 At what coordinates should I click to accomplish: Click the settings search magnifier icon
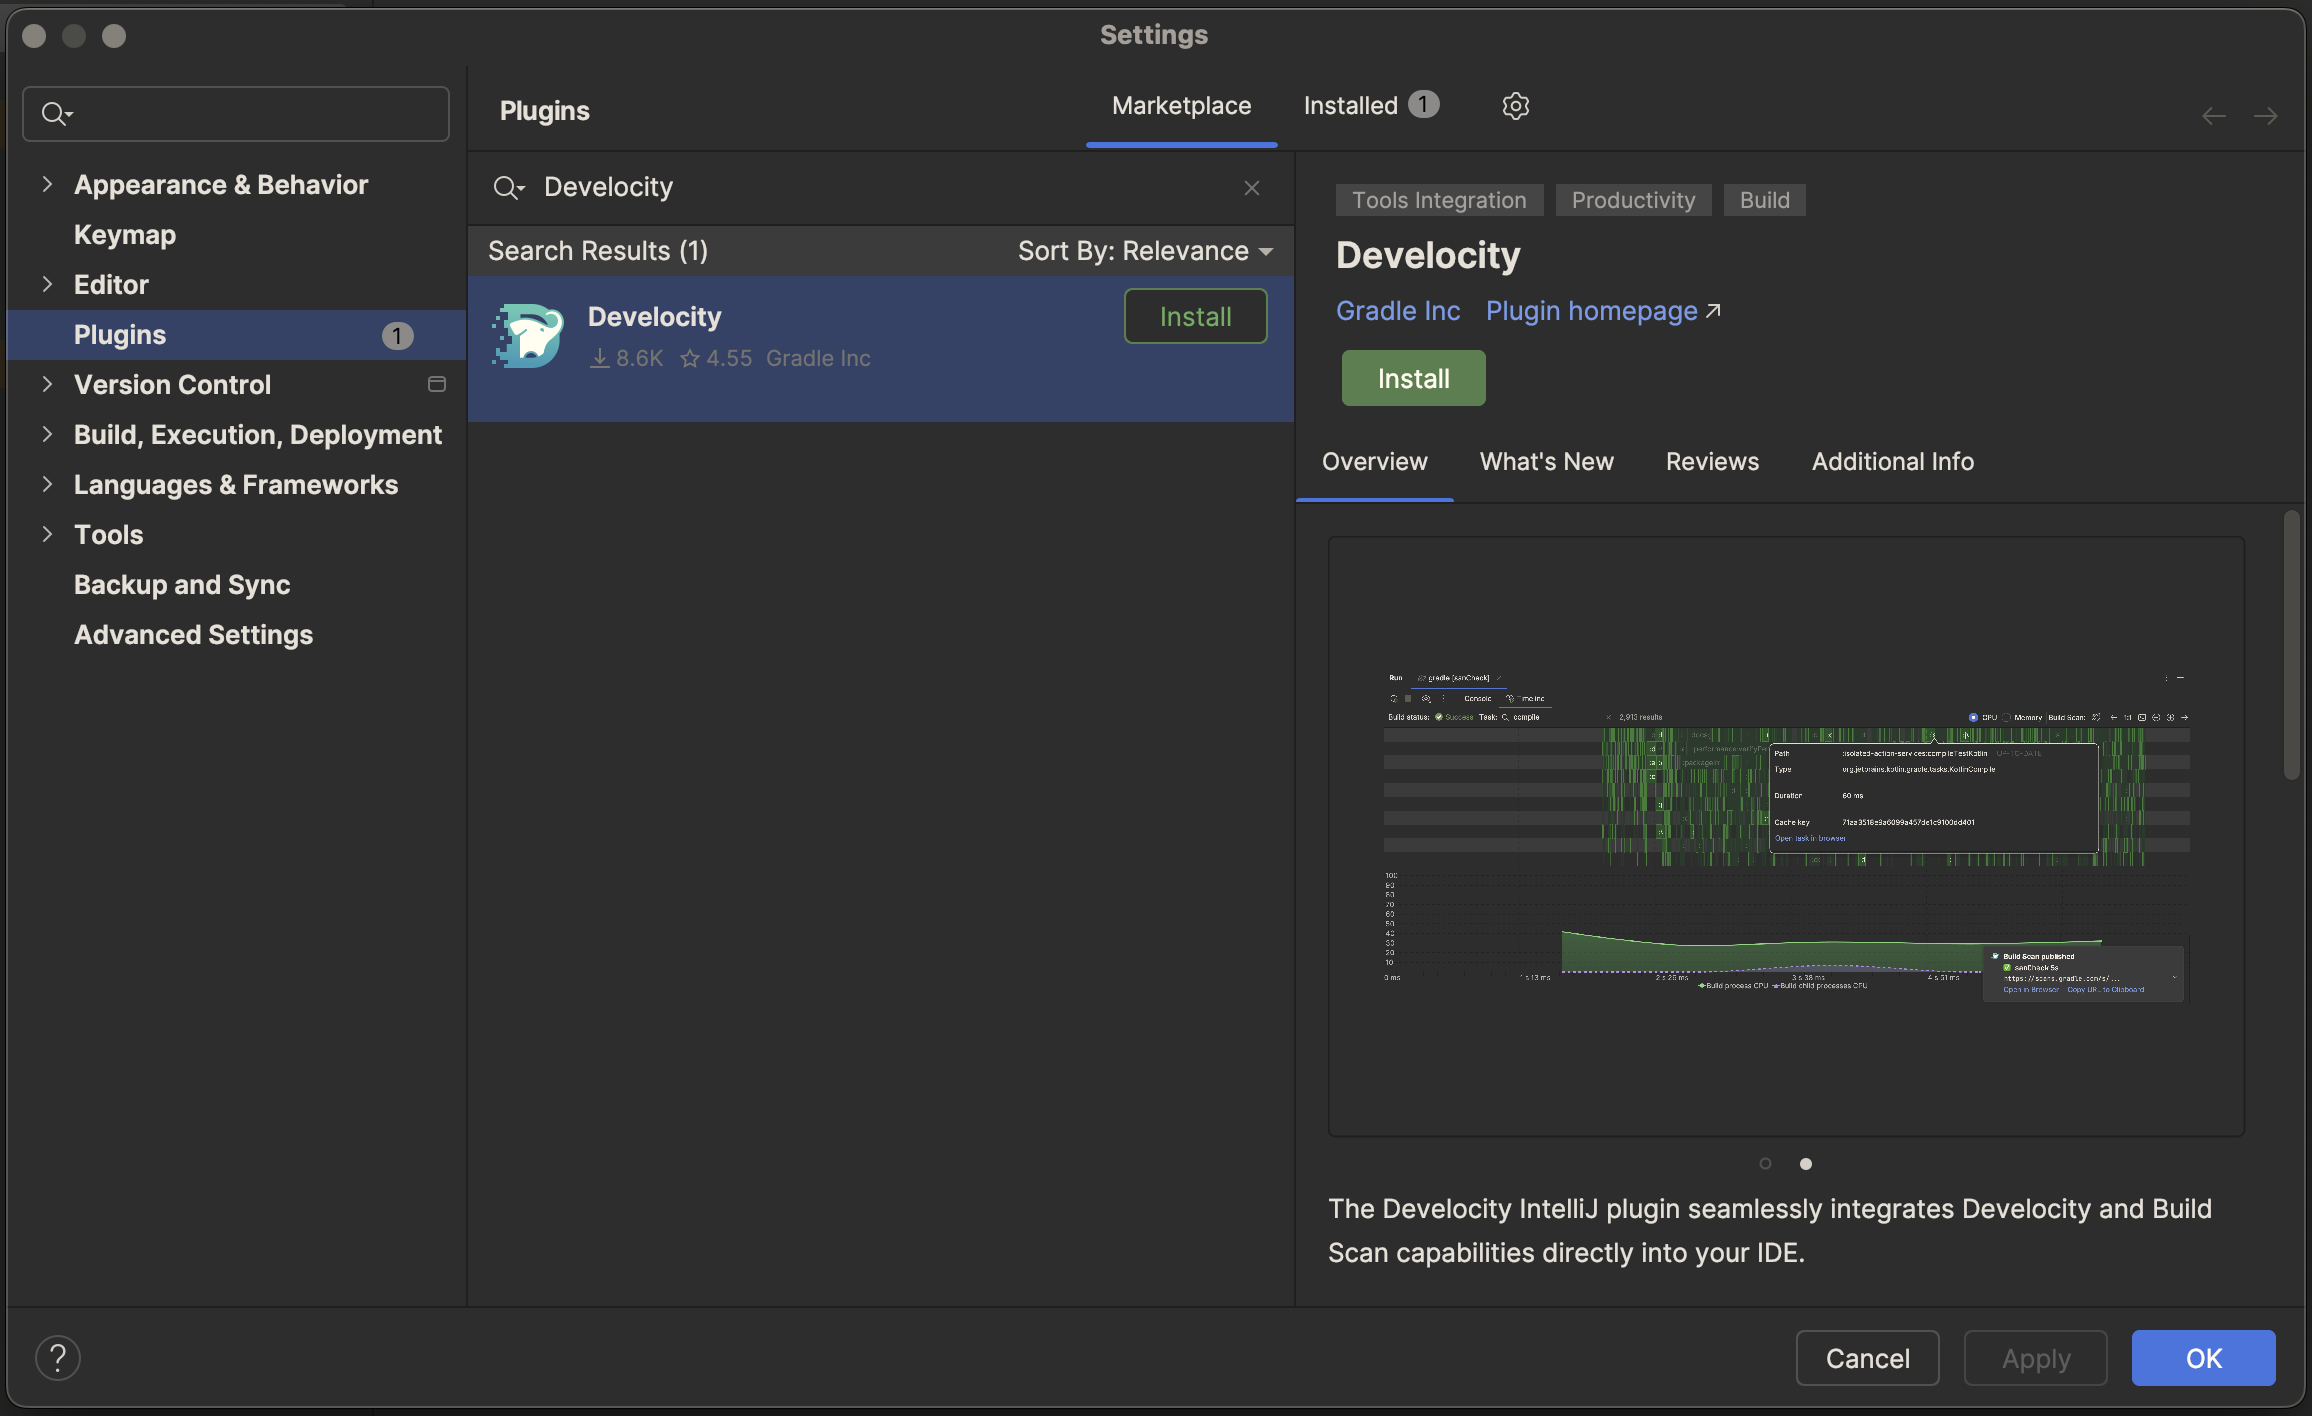tap(56, 114)
